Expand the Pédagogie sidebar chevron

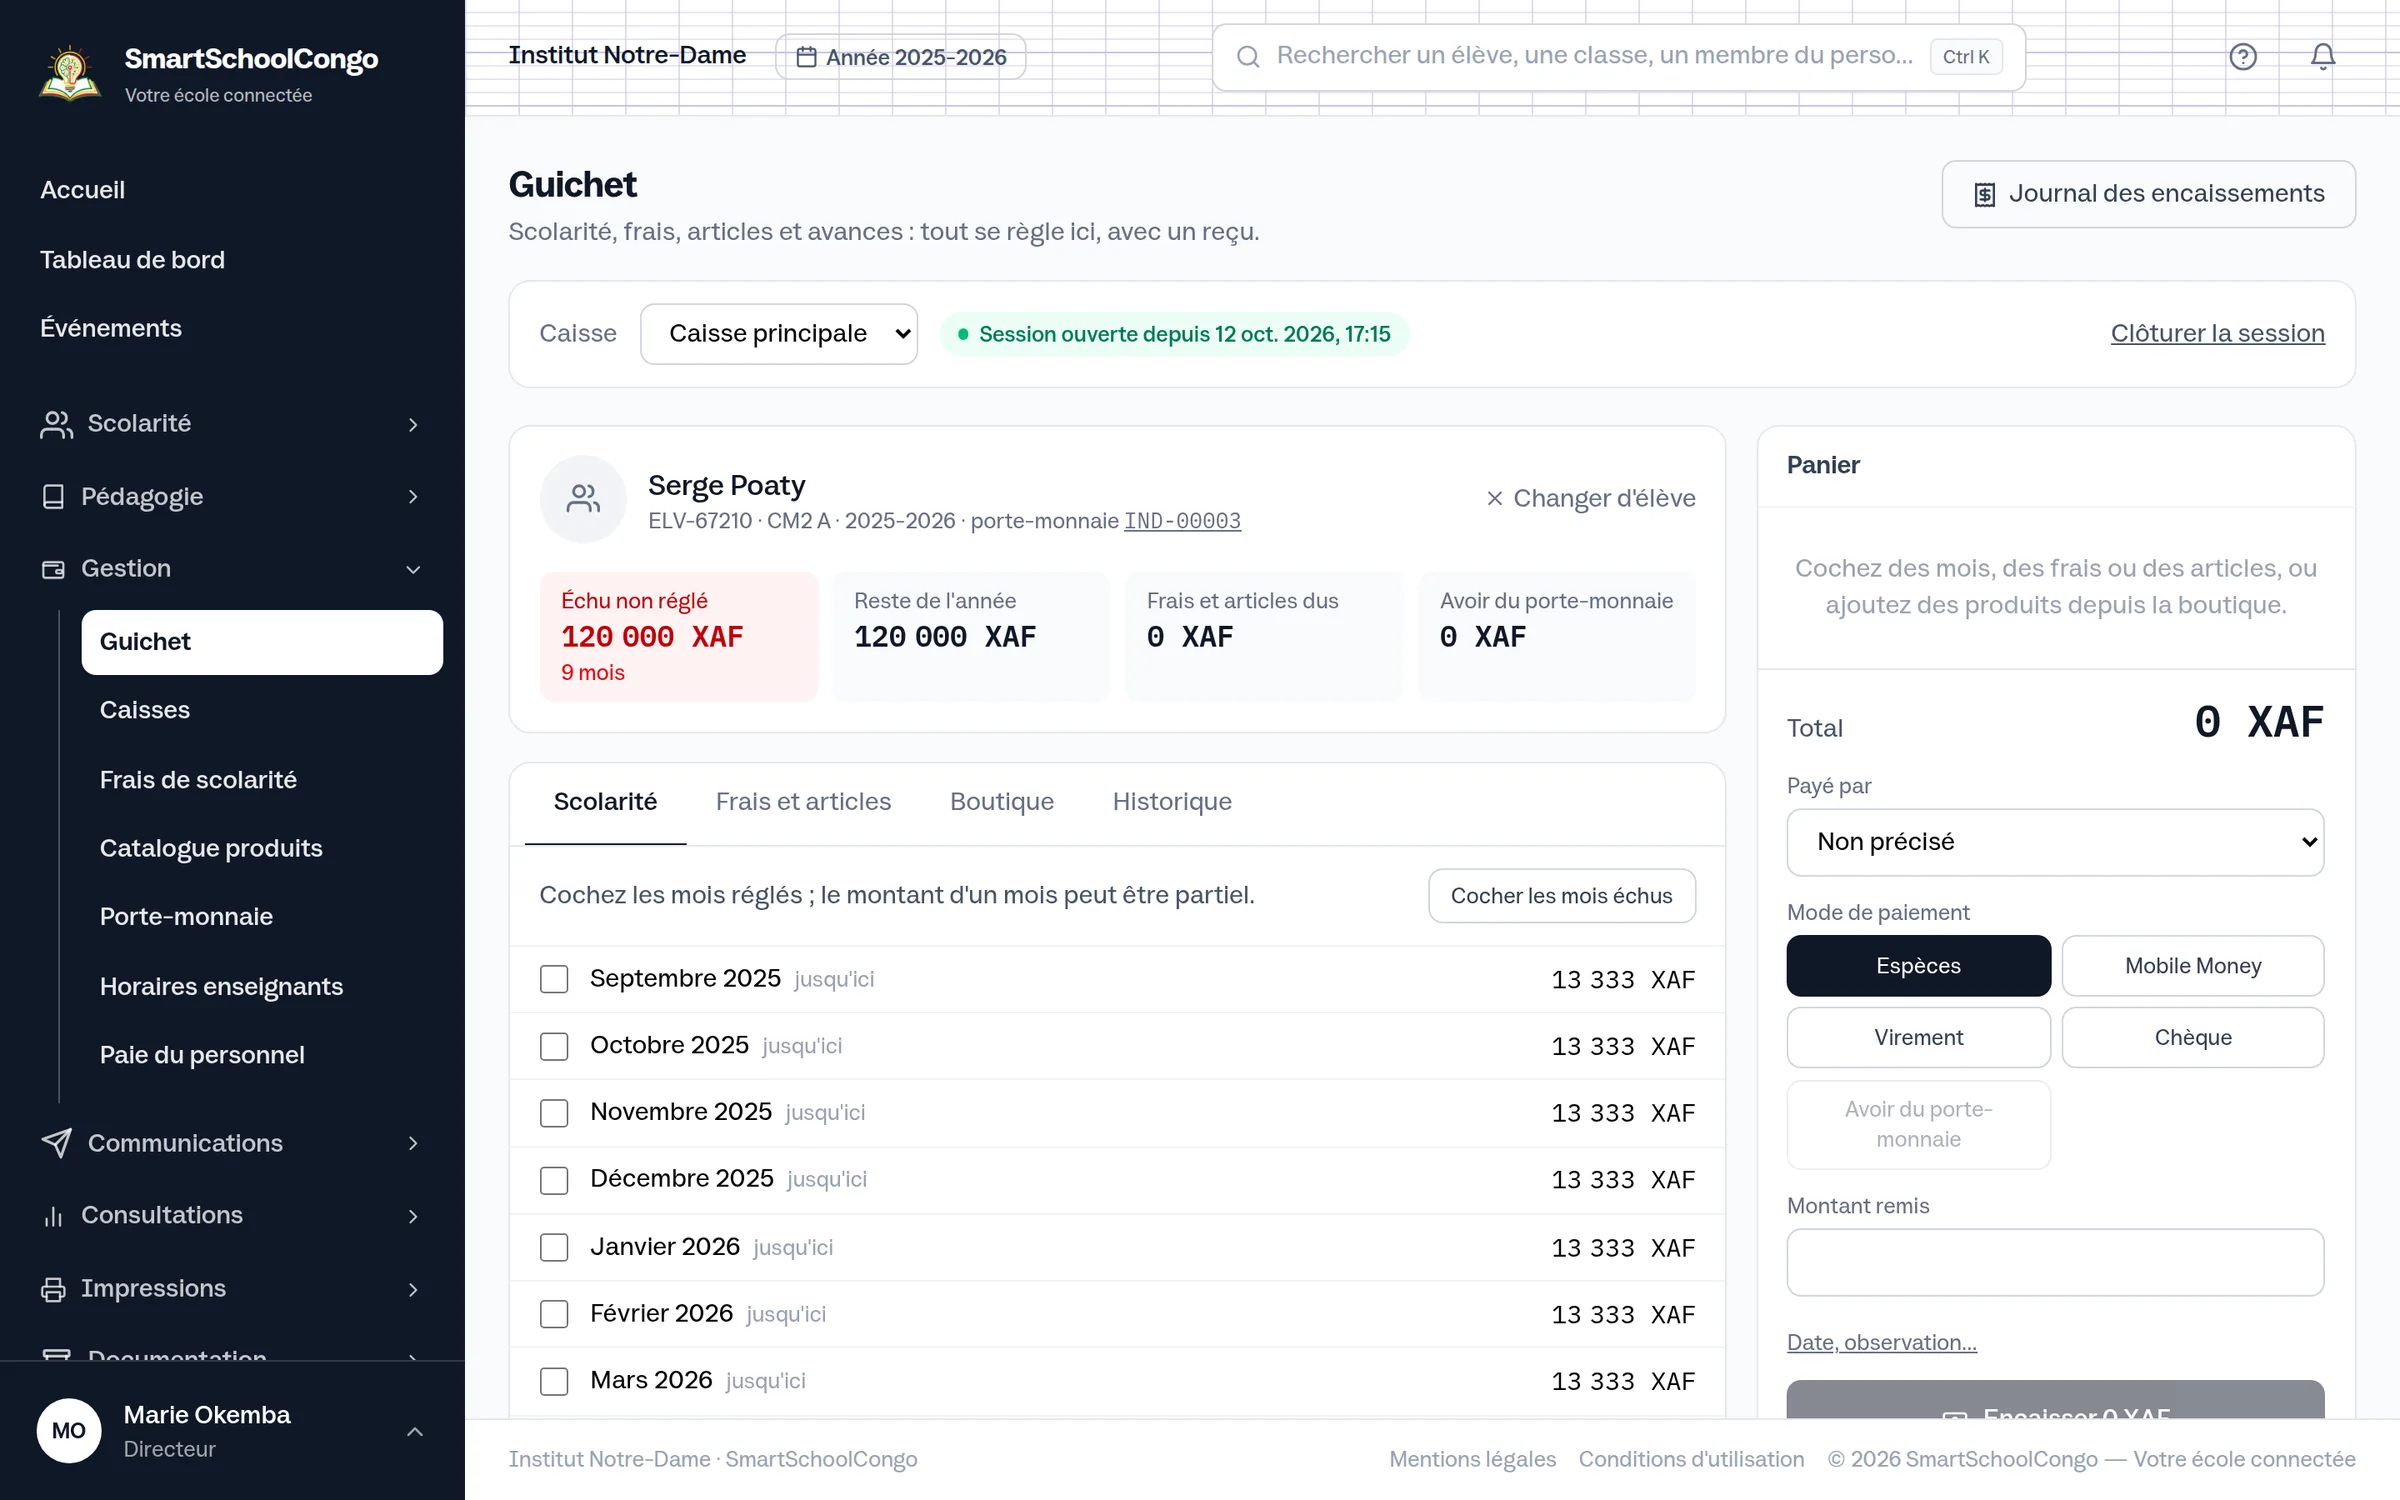tap(413, 497)
